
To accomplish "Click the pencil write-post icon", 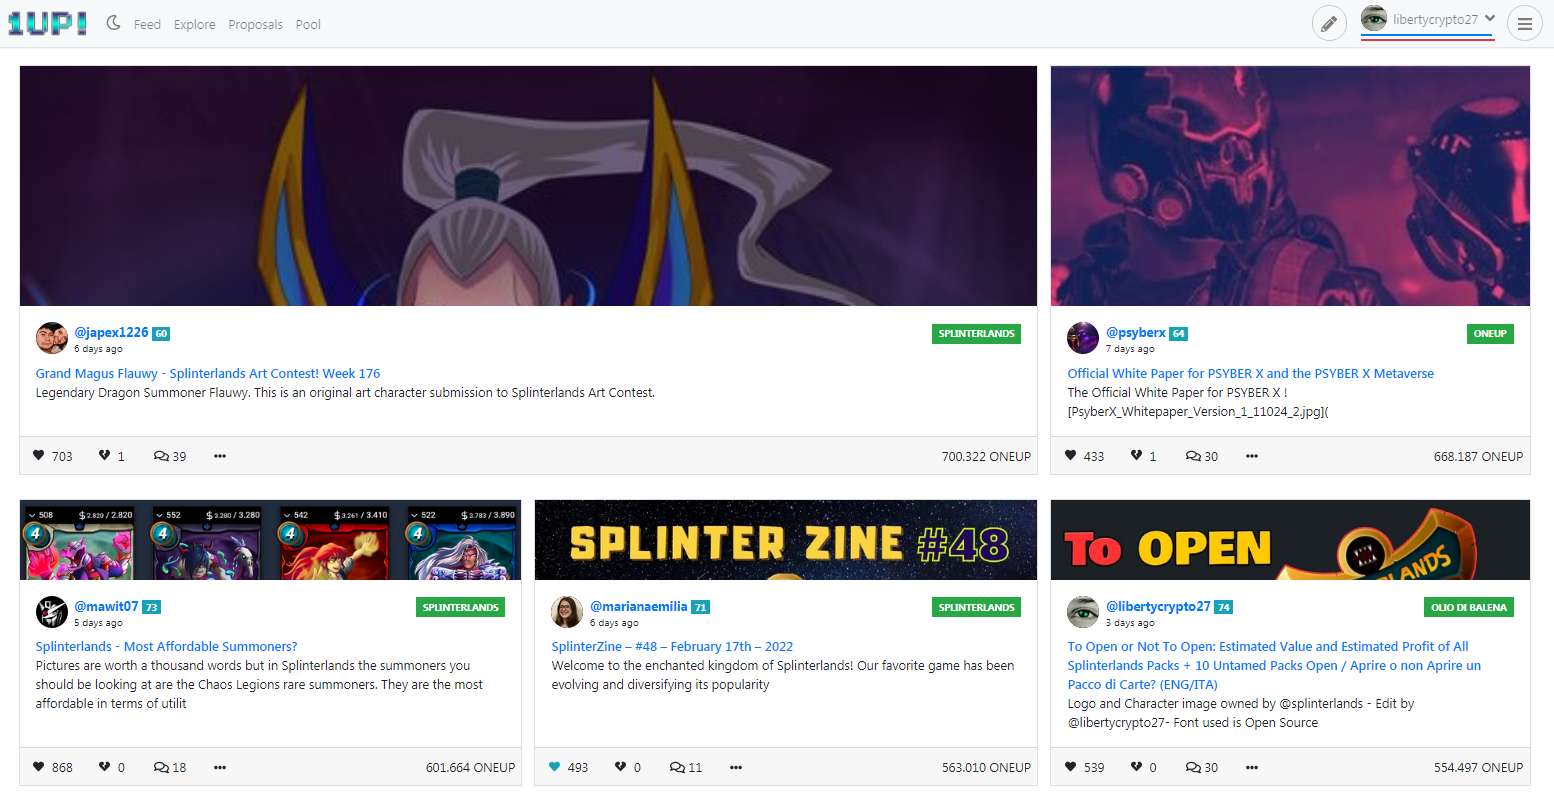I will pyautogui.click(x=1329, y=24).
